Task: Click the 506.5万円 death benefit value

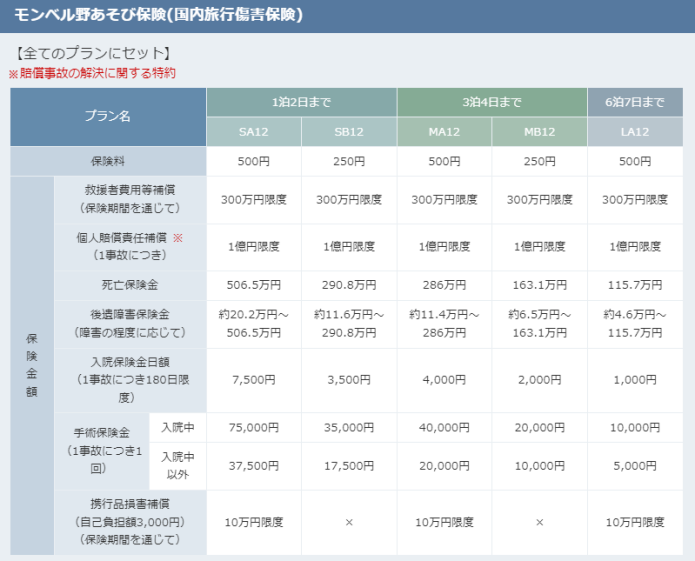Action: coord(254,285)
